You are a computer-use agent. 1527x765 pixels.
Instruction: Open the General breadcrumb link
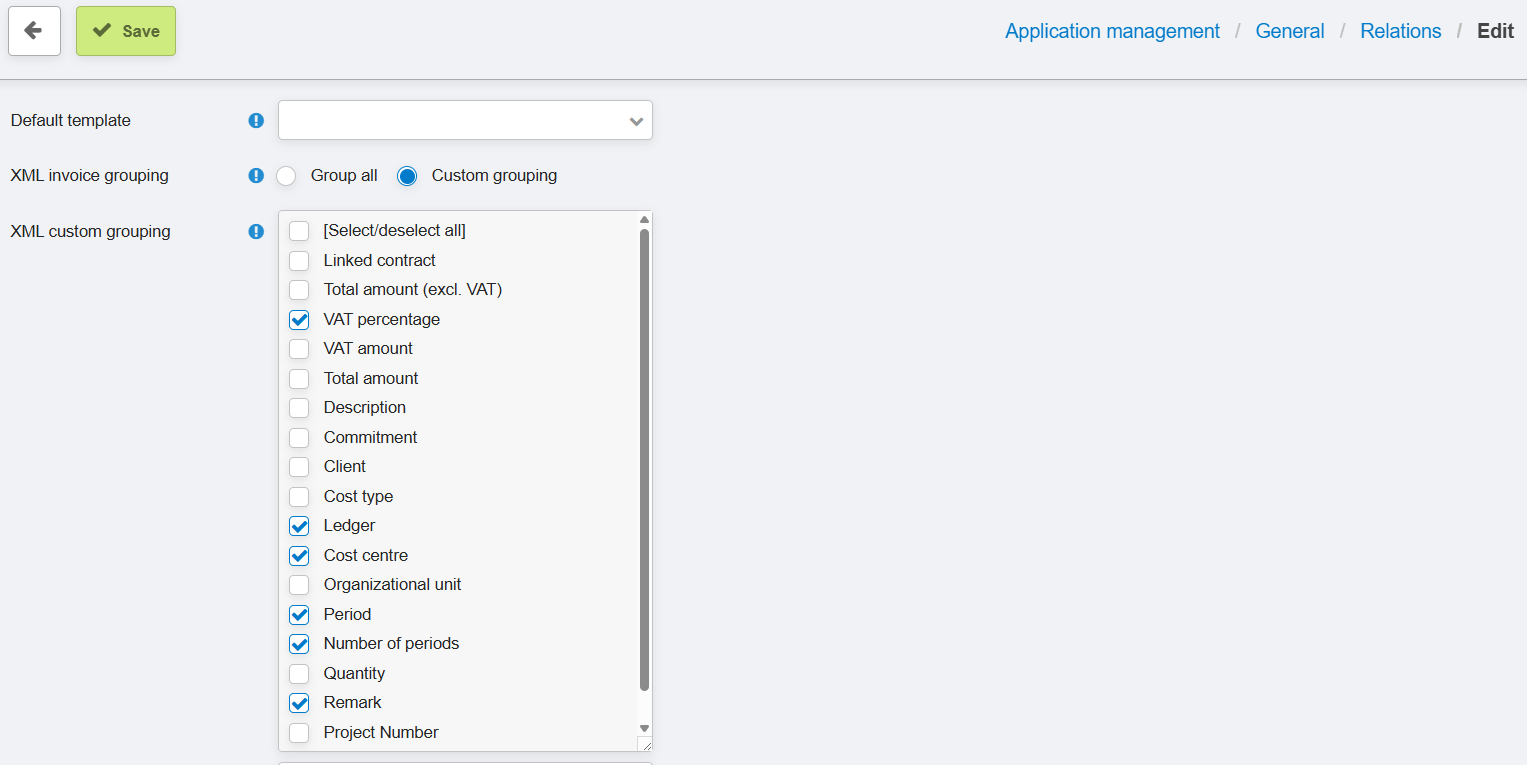coord(1289,31)
